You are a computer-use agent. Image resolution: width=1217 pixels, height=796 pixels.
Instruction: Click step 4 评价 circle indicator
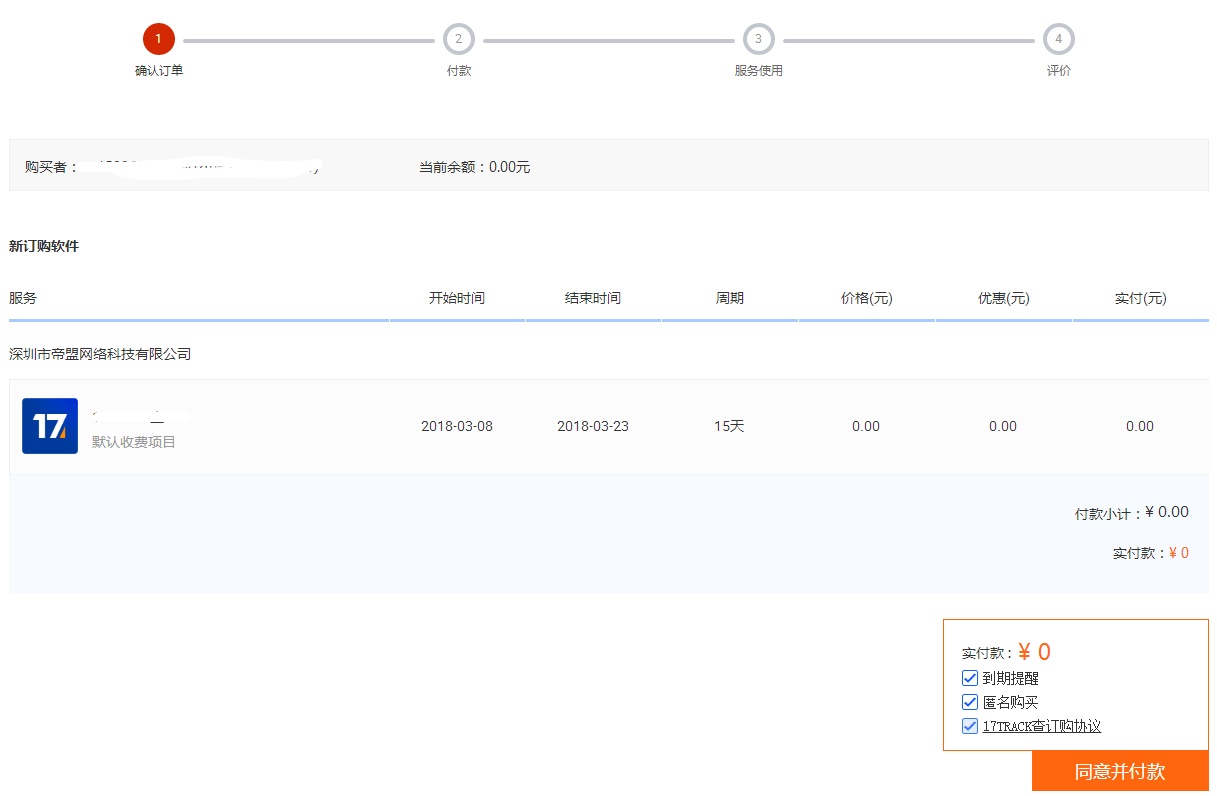click(x=1058, y=38)
